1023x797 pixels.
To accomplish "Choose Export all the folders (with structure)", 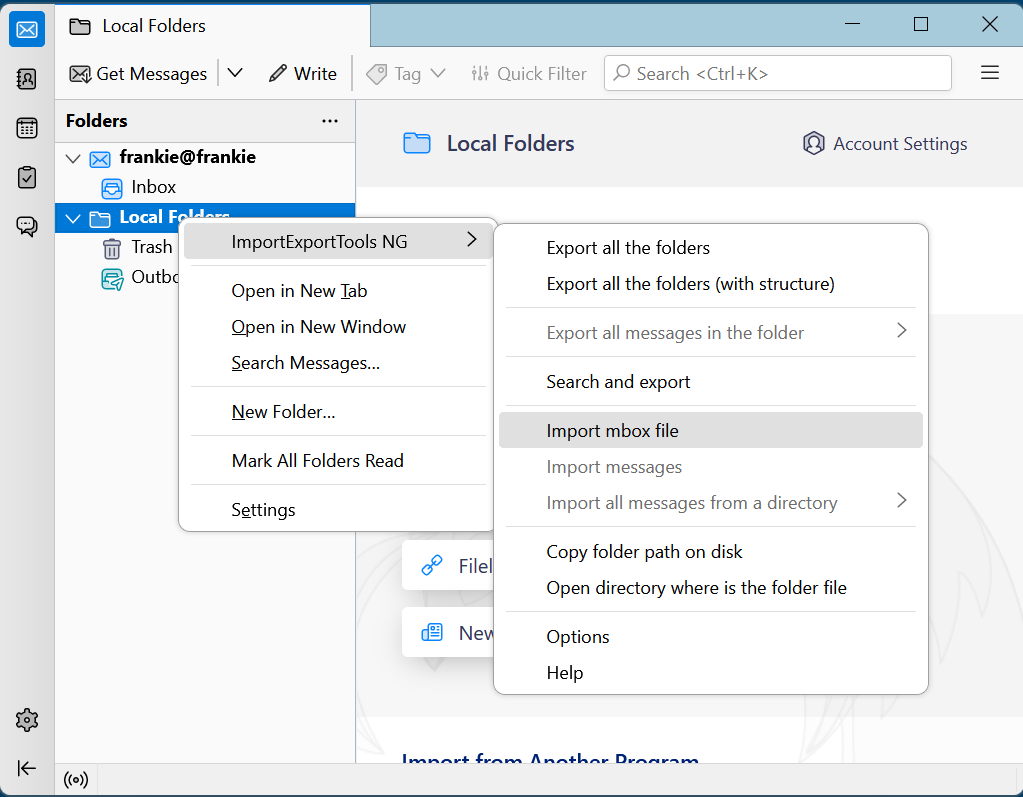I will [711, 284].
